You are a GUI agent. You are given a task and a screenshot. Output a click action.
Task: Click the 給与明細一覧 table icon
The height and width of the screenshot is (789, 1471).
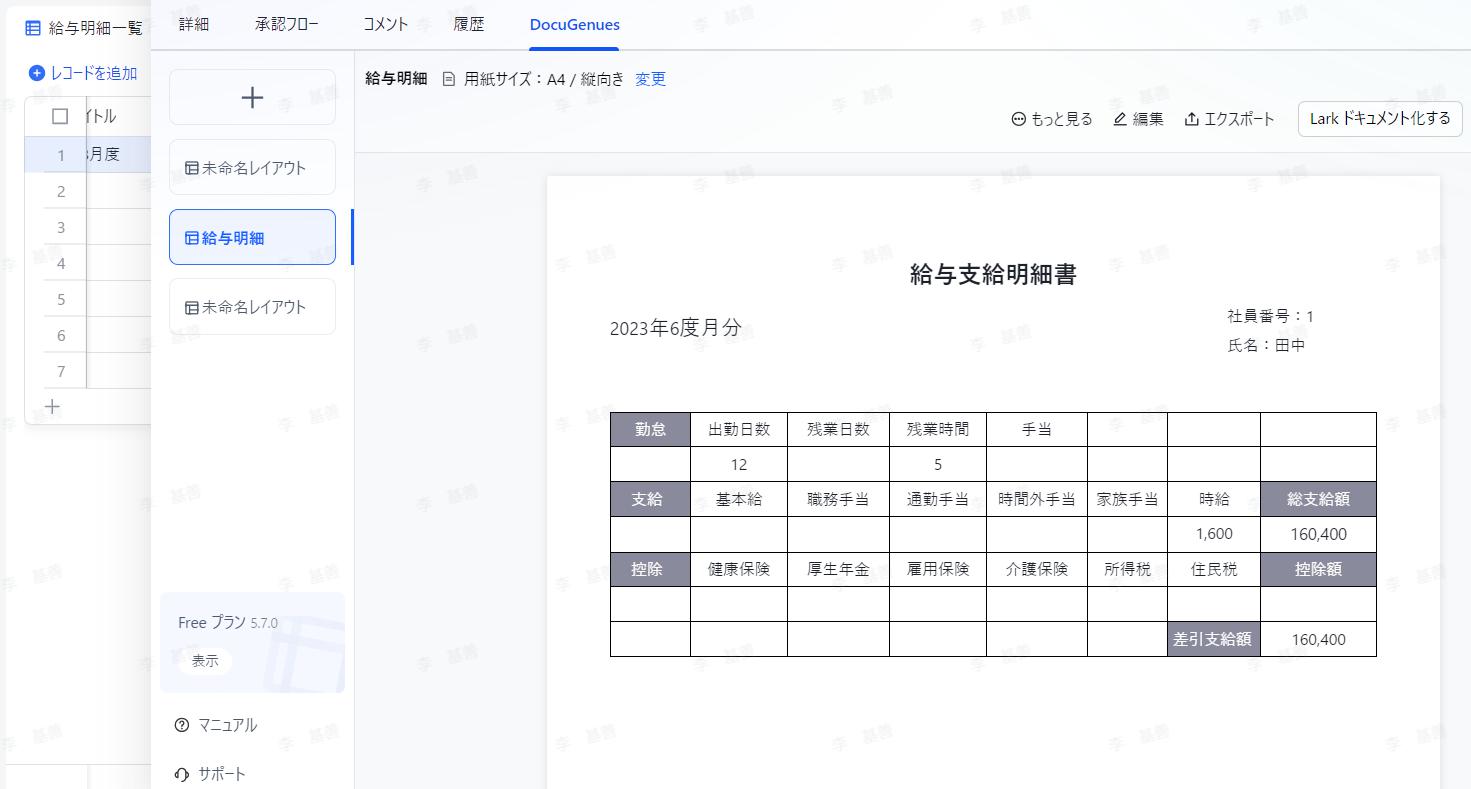click(33, 28)
